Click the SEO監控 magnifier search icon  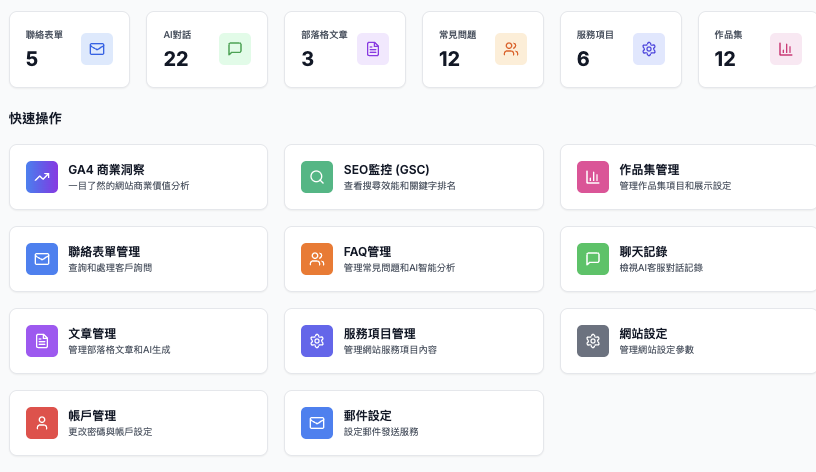tap(317, 177)
